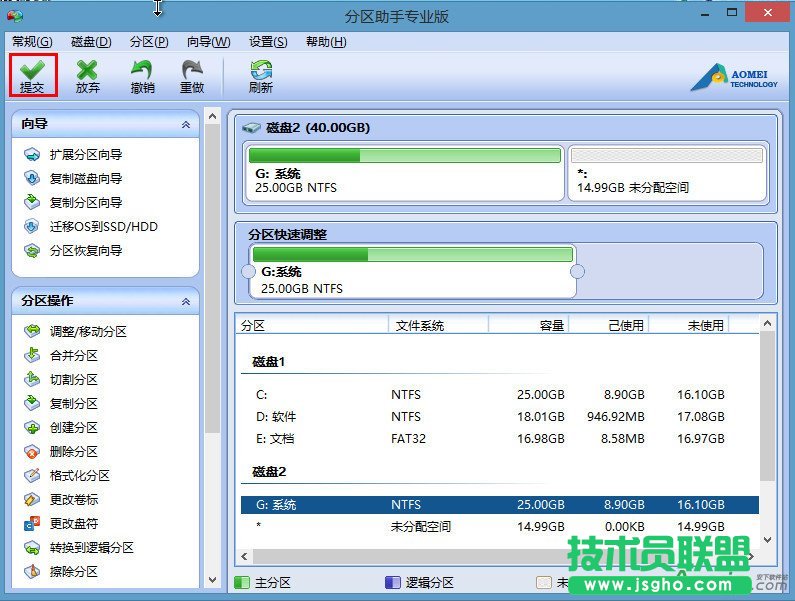Open the 设置(S) menu
The width and height of the screenshot is (795, 601).
click(x=268, y=42)
